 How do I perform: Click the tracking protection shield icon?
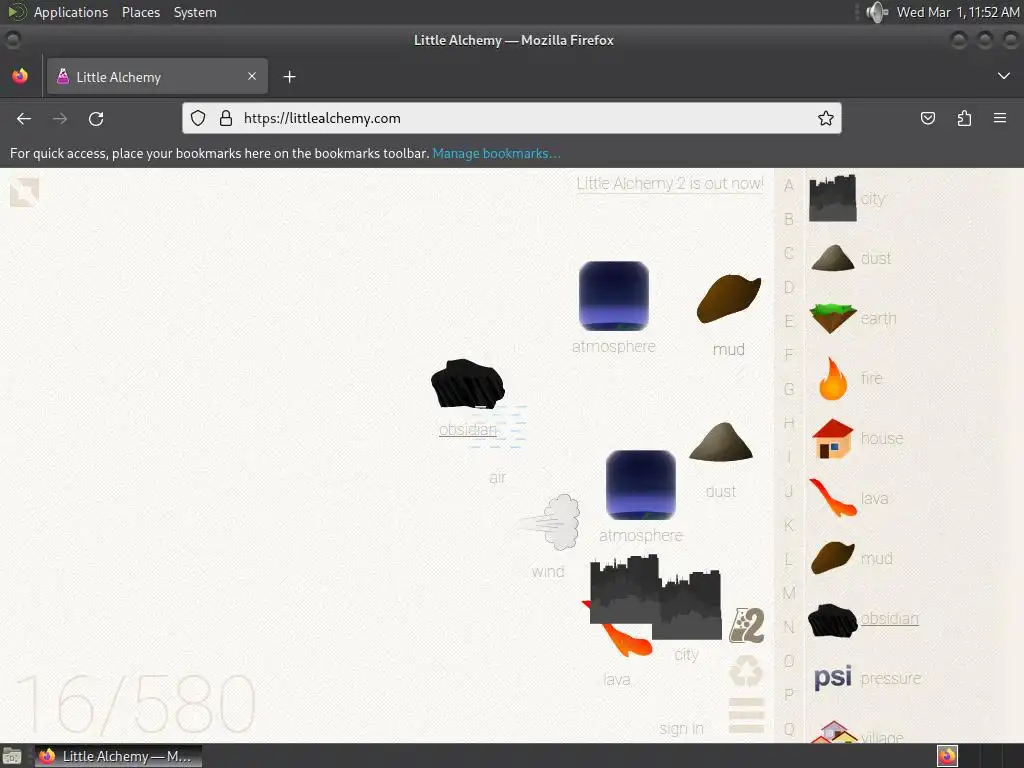[198, 118]
